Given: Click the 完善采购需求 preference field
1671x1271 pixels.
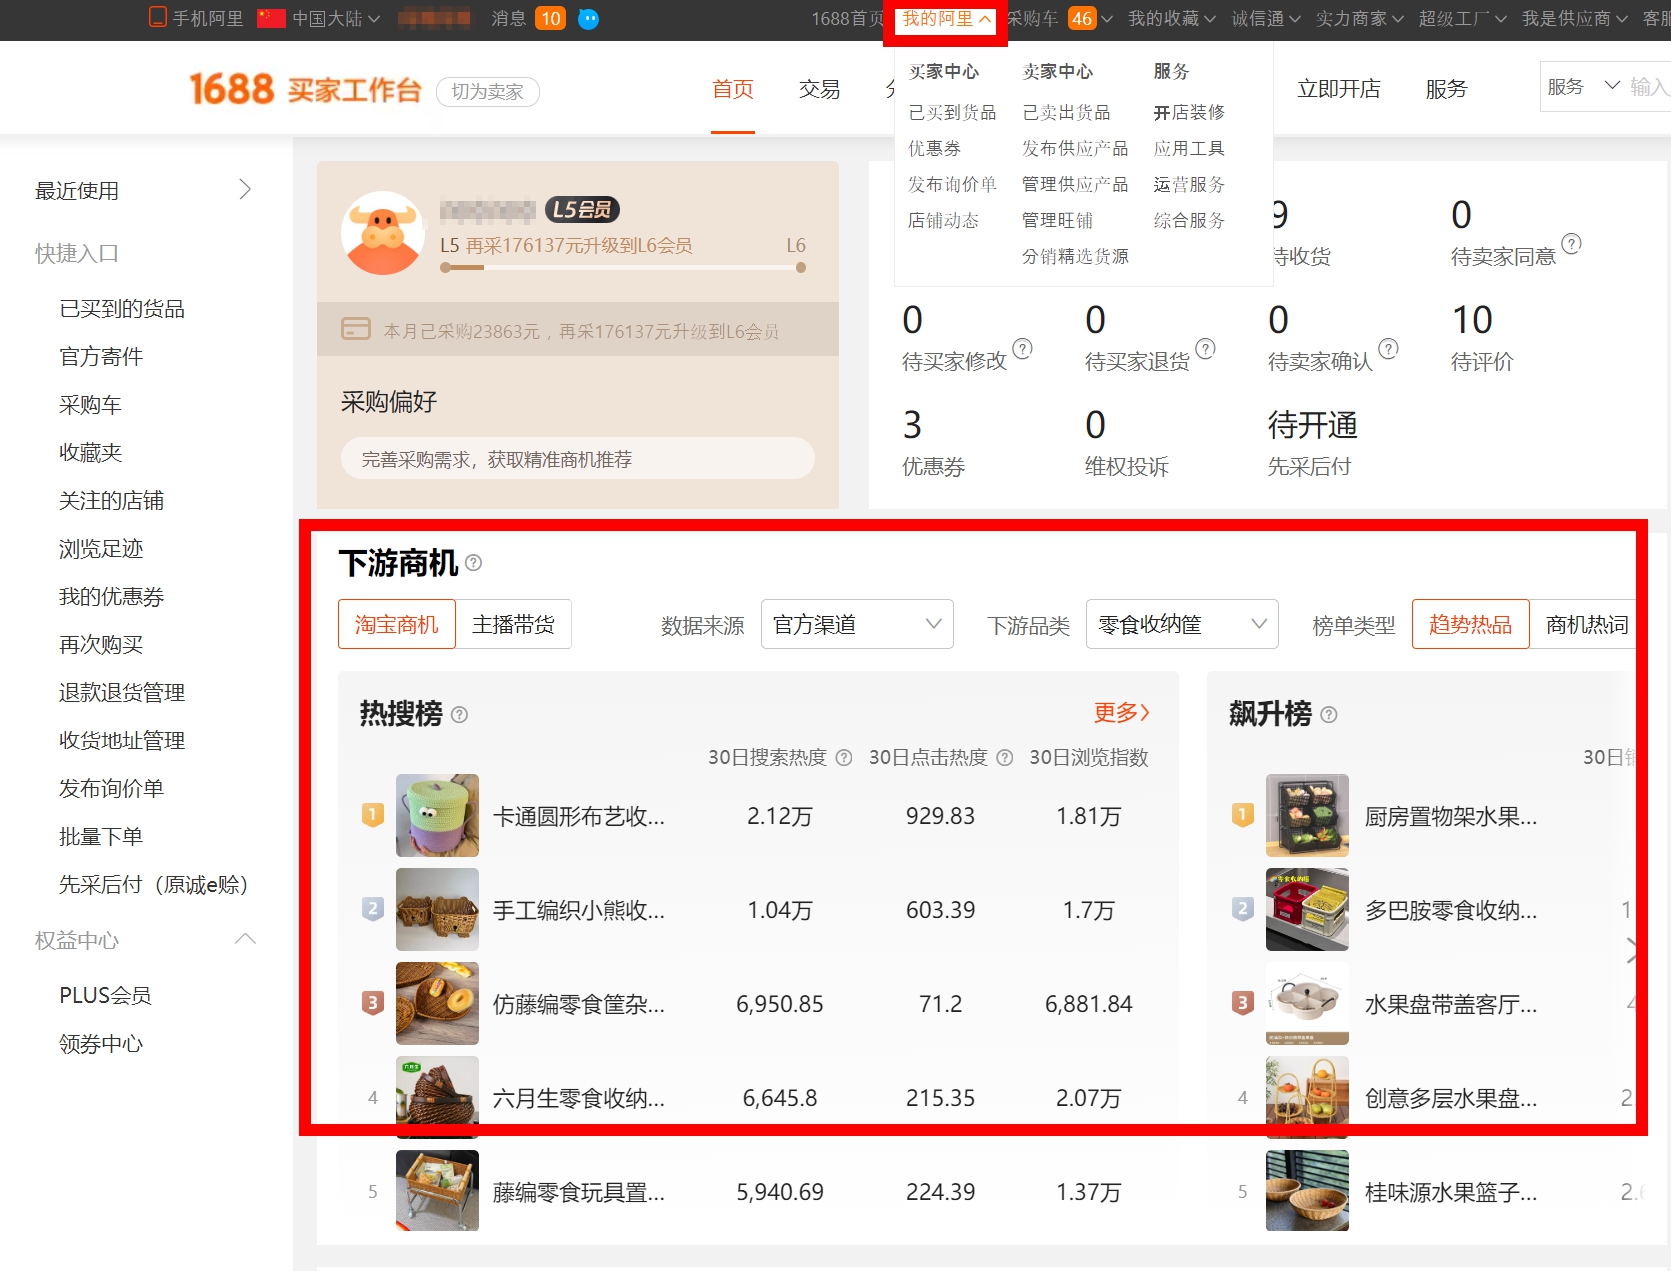Looking at the screenshot, I should 578,459.
